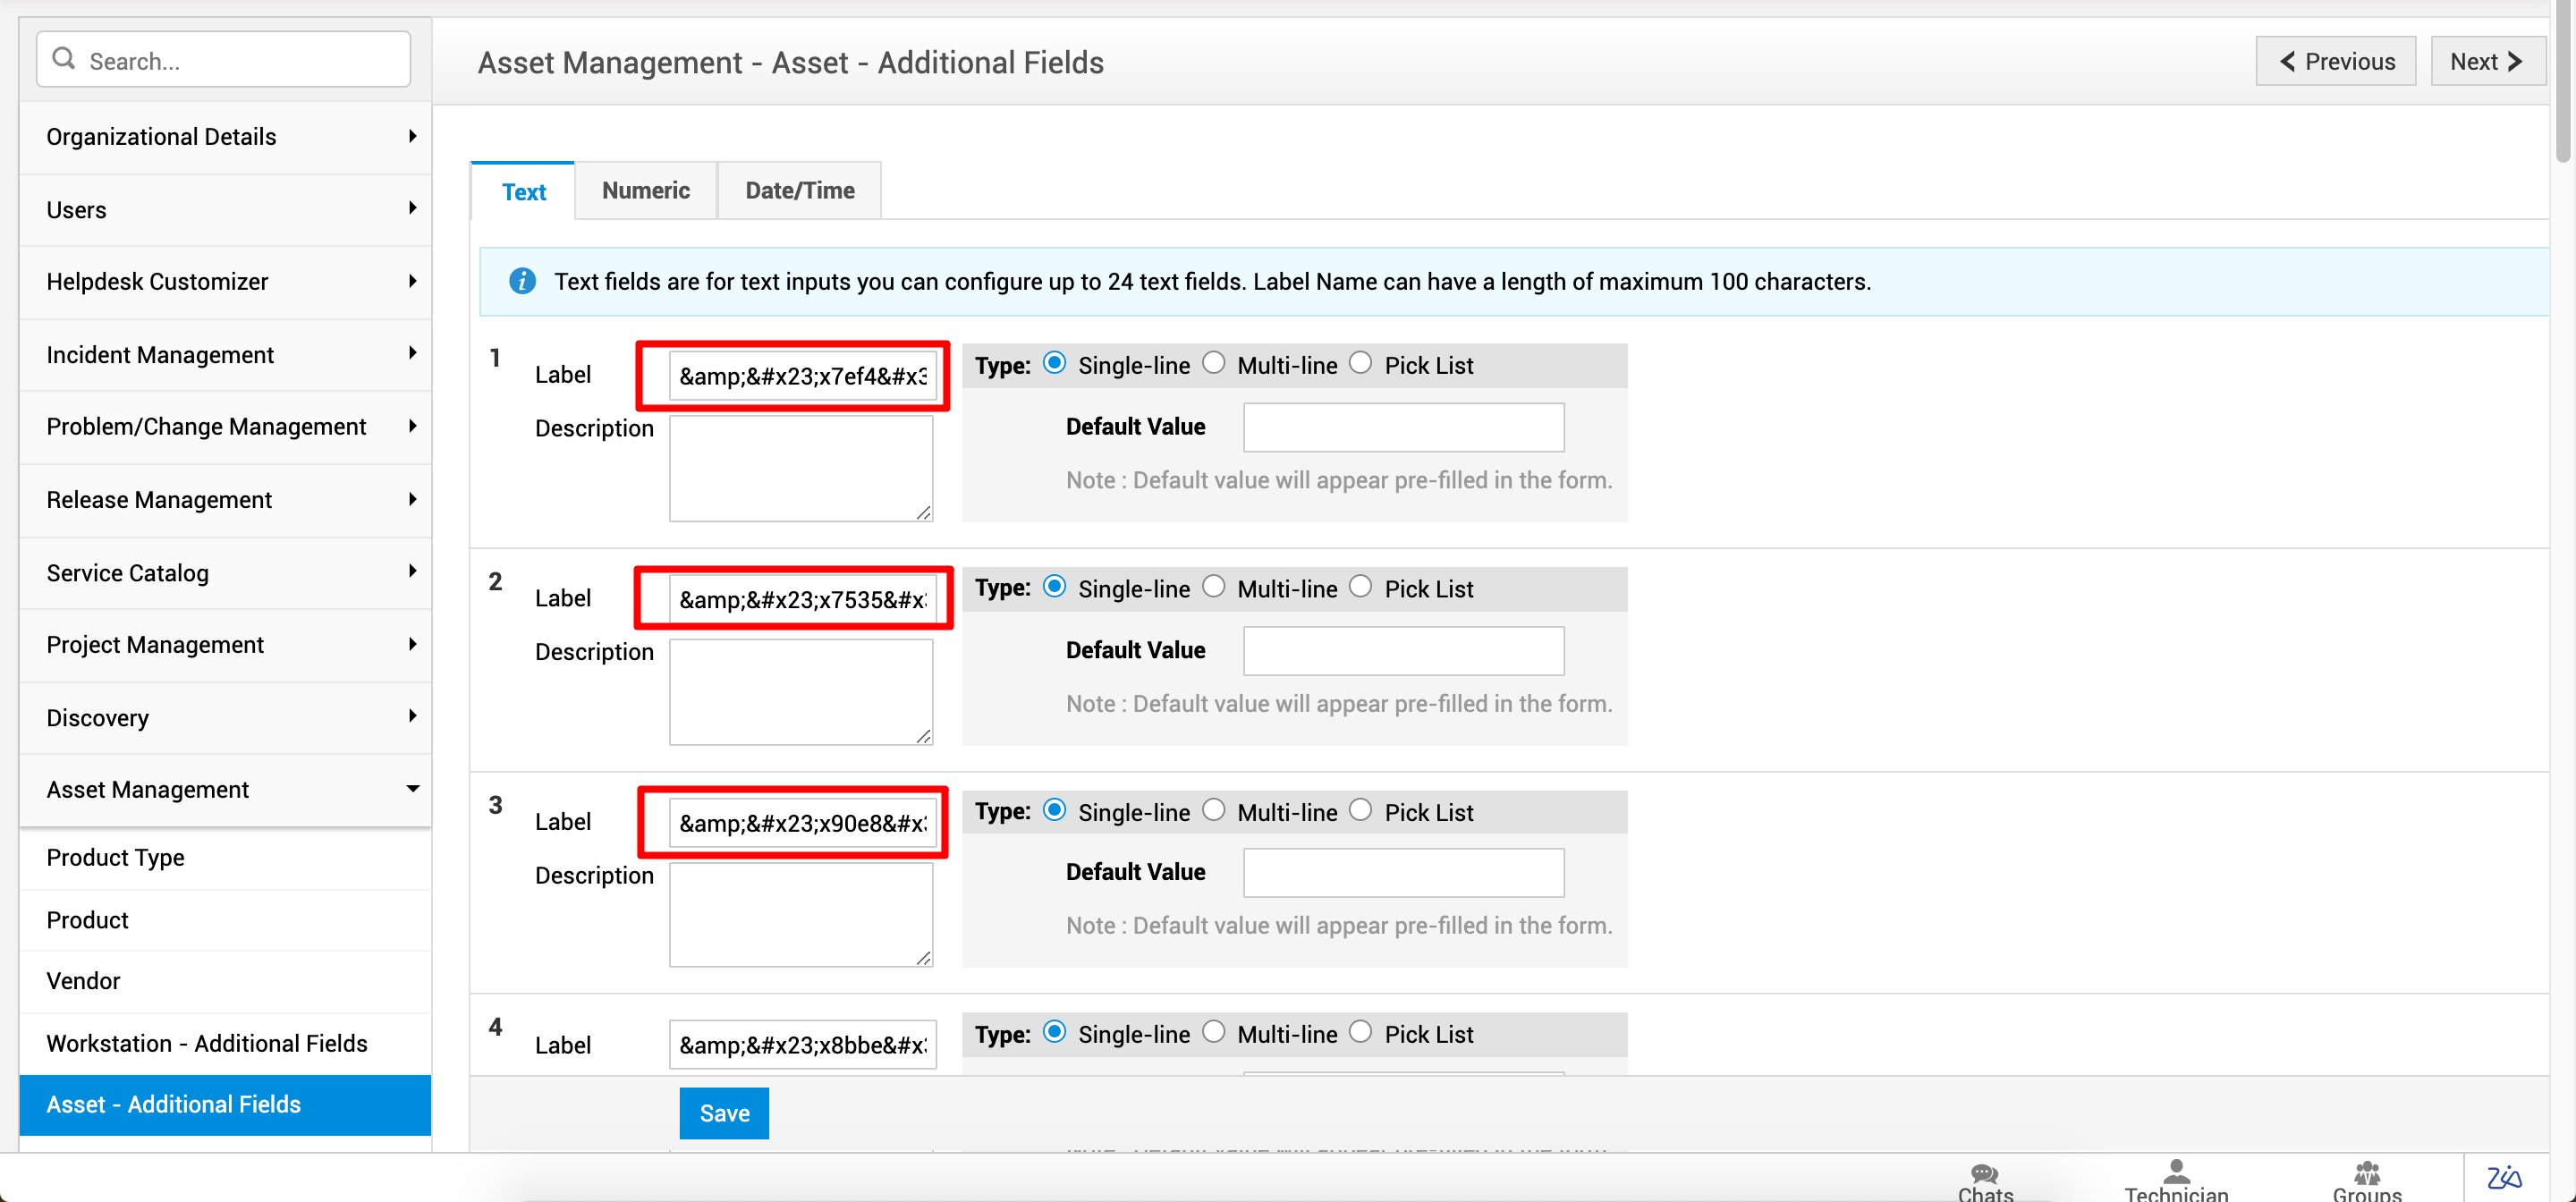Click Default Value field for field 1
The width and height of the screenshot is (2576, 1202).
pos(1403,428)
